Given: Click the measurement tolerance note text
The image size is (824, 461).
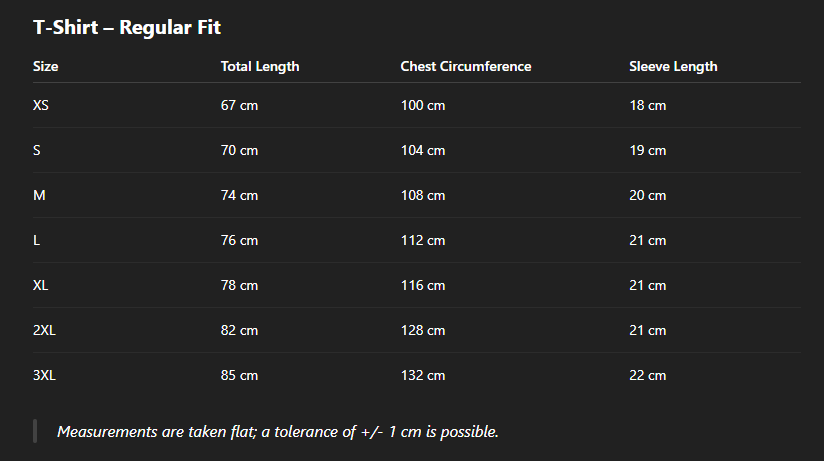Looking at the screenshot, I should (x=278, y=432).
